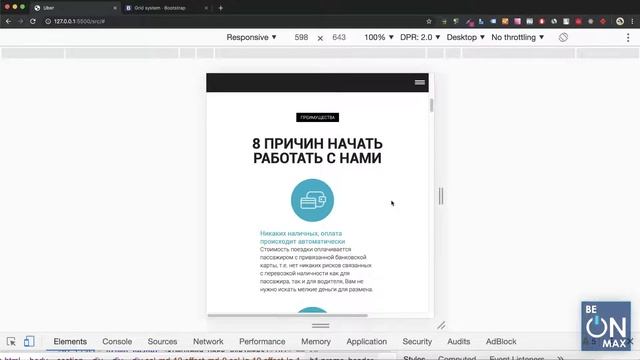
Task: Click the orange extension icon in the toolbar
Action: point(505,21)
